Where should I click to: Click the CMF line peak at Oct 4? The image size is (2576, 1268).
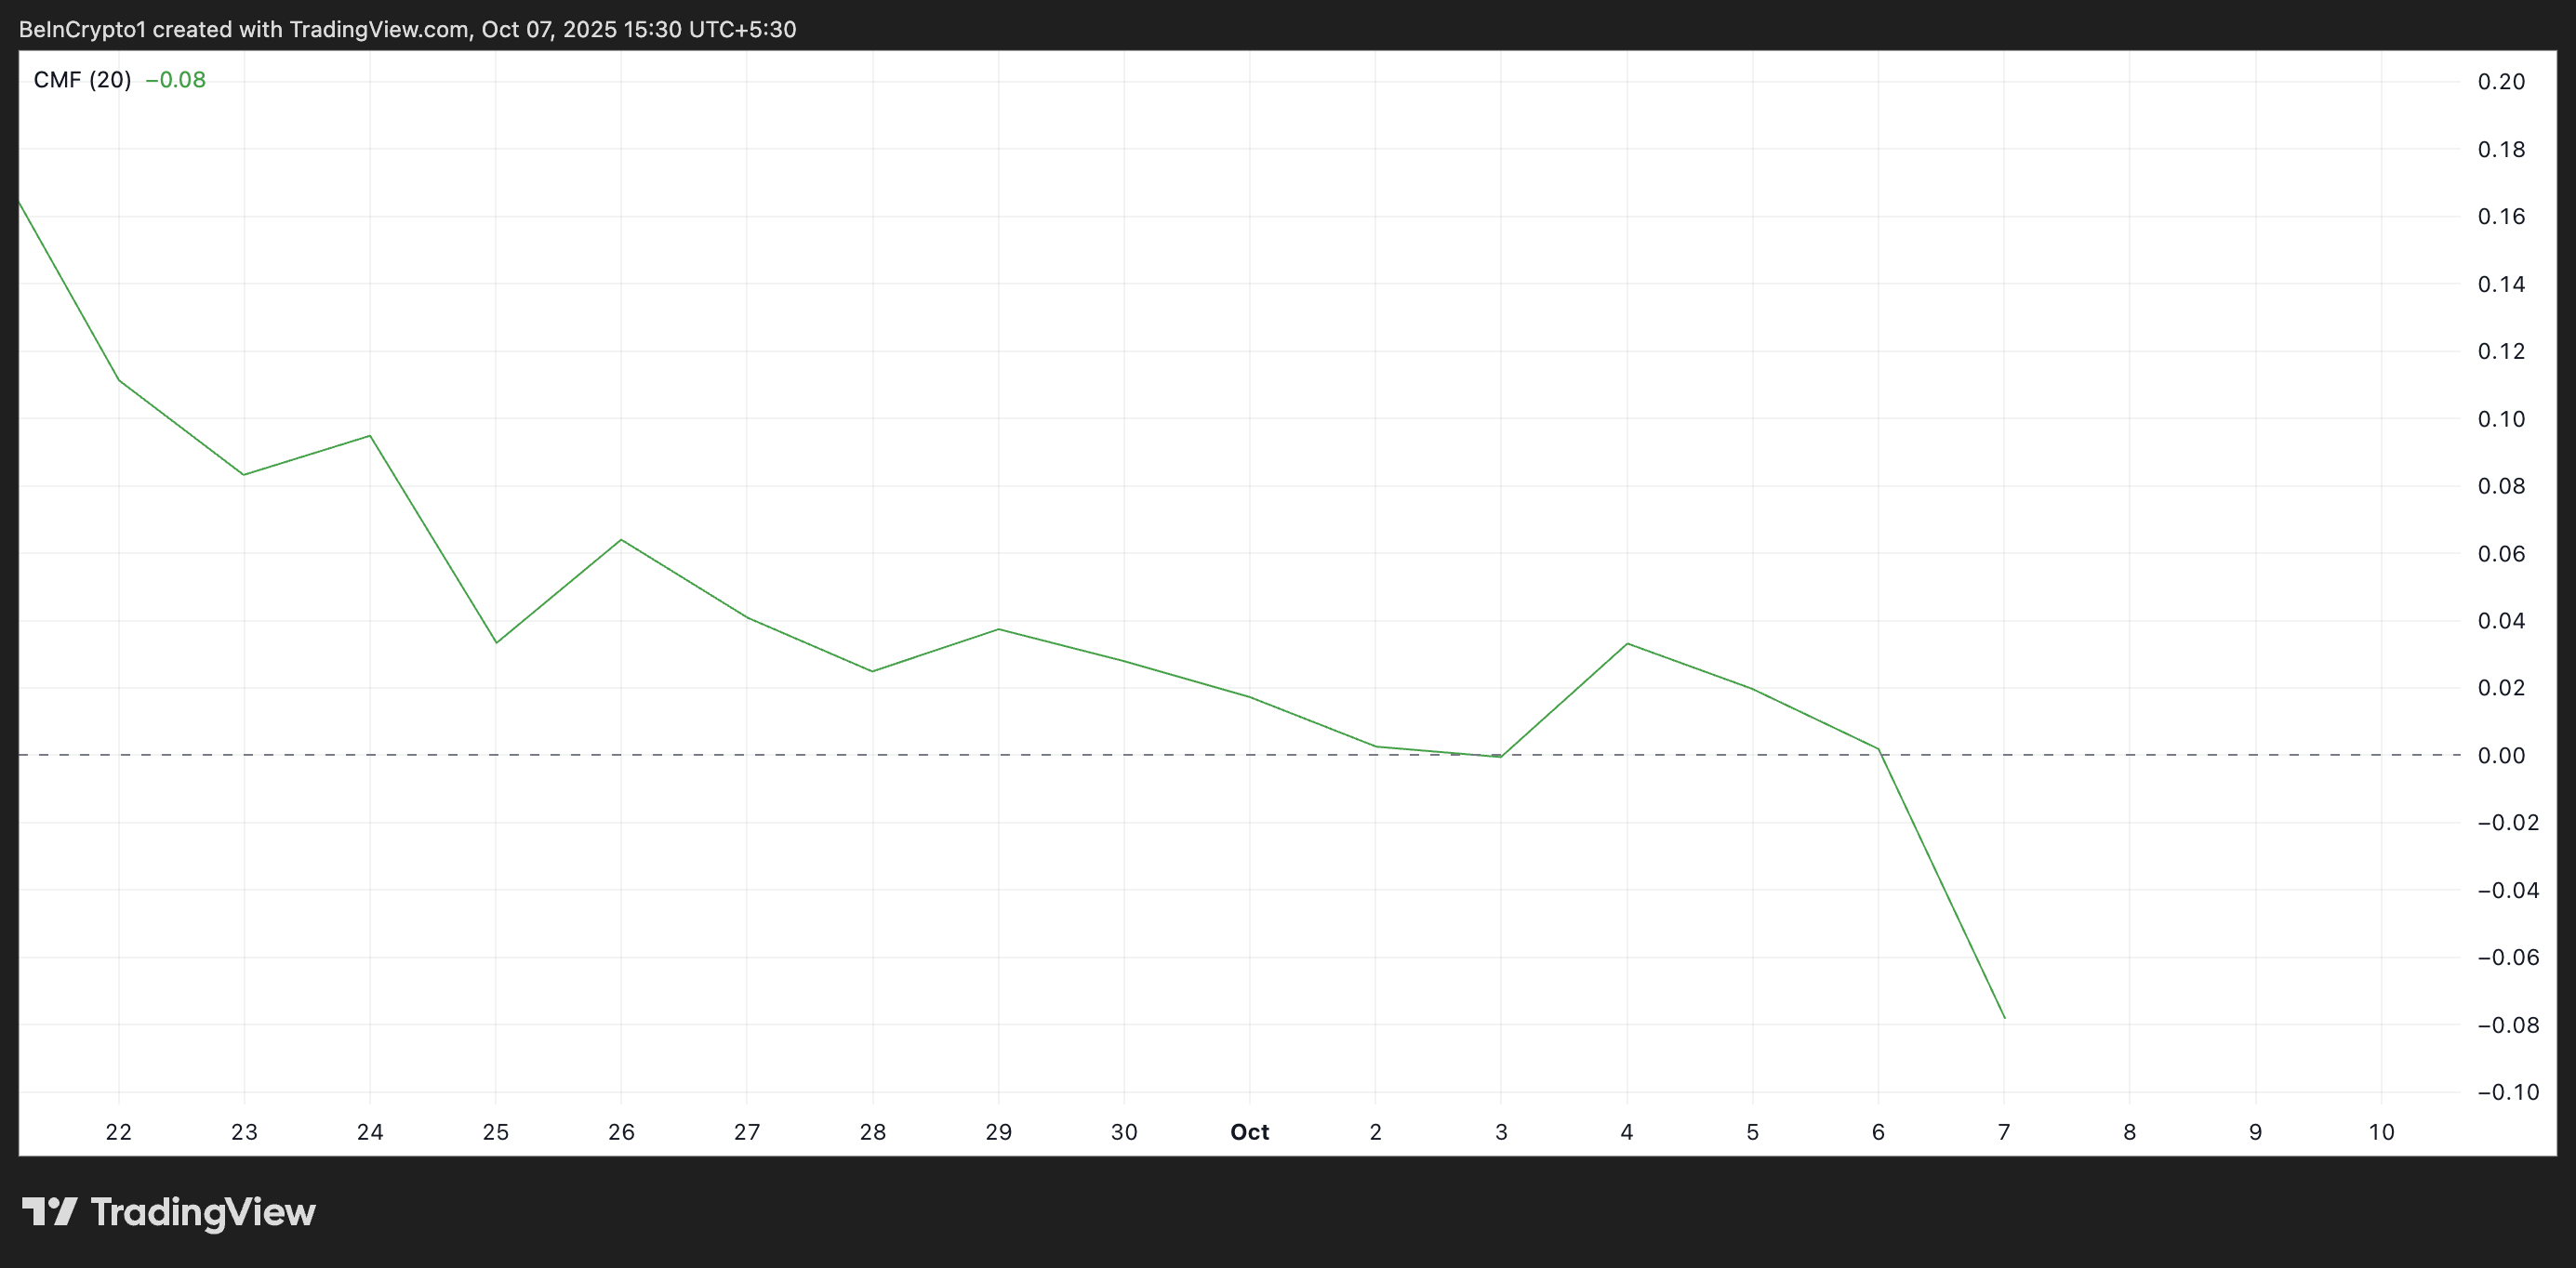1627,644
